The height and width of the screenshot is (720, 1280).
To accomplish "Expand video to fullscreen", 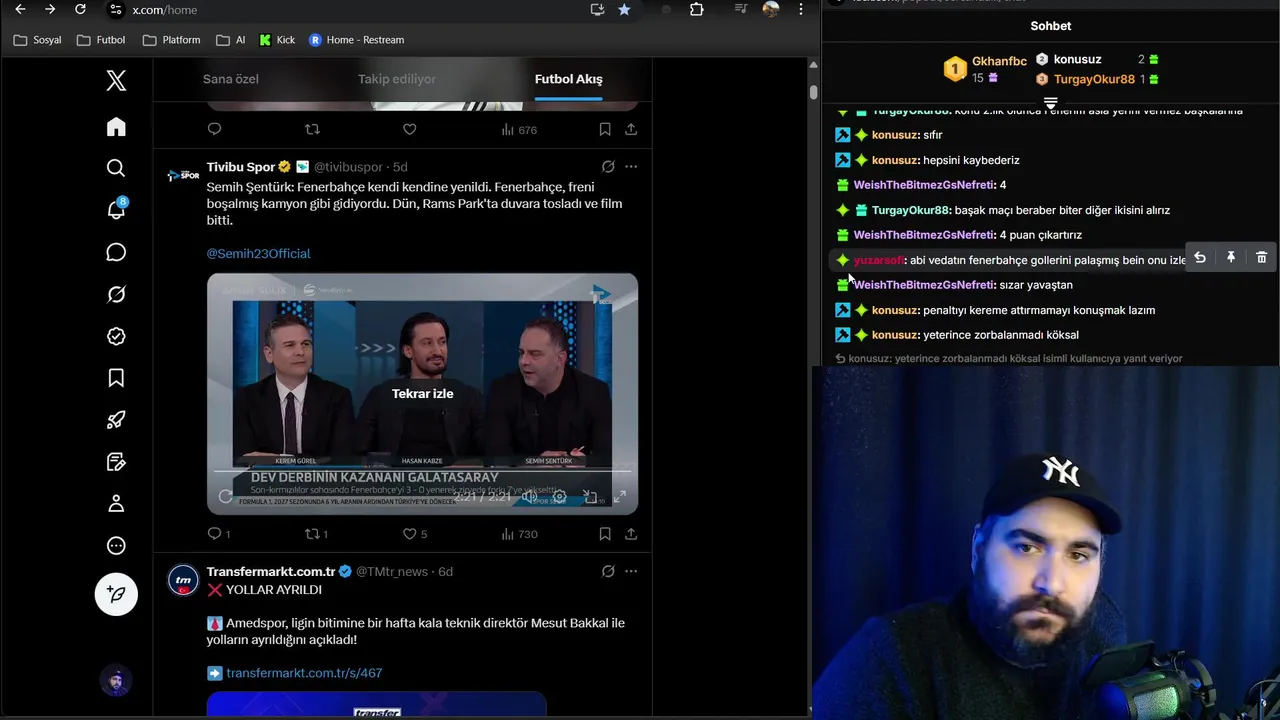I will point(620,497).
